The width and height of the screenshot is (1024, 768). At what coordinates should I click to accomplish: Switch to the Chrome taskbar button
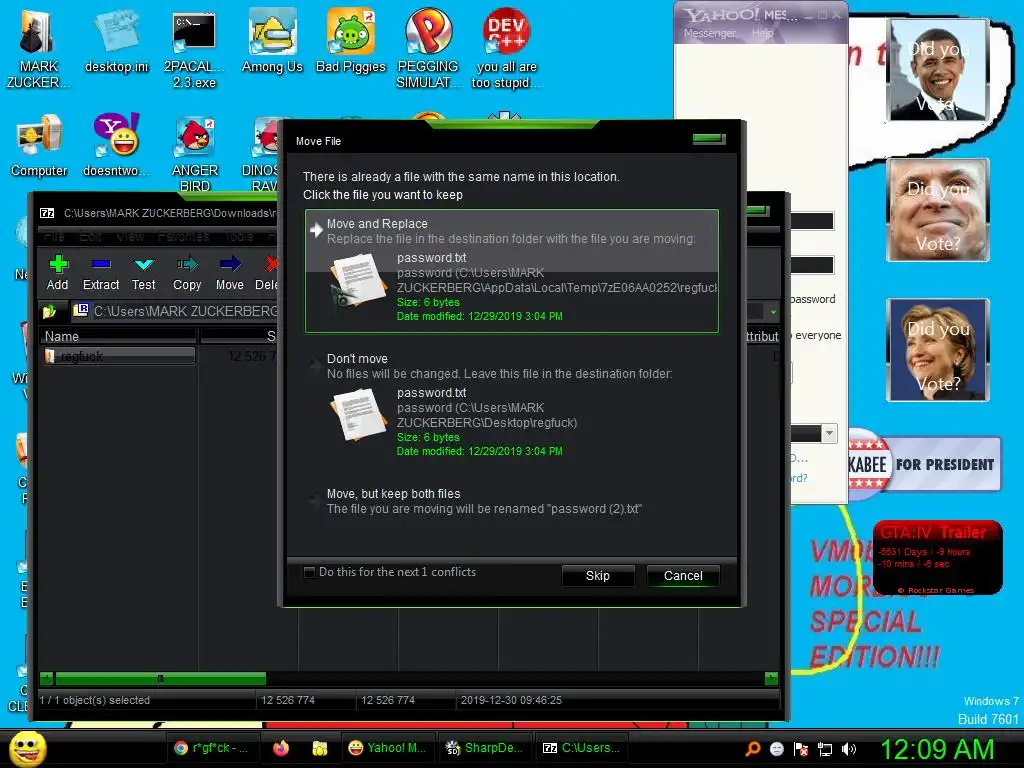click(212, 748)
